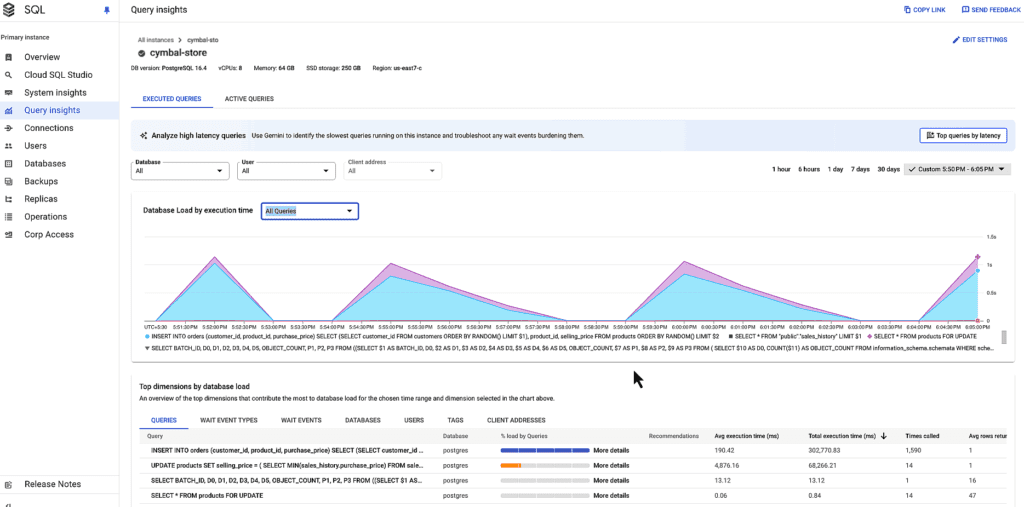This screenshot has width=1024, height=507.
Task: Select the Client Addresses tab
Action: coord(516,420)
